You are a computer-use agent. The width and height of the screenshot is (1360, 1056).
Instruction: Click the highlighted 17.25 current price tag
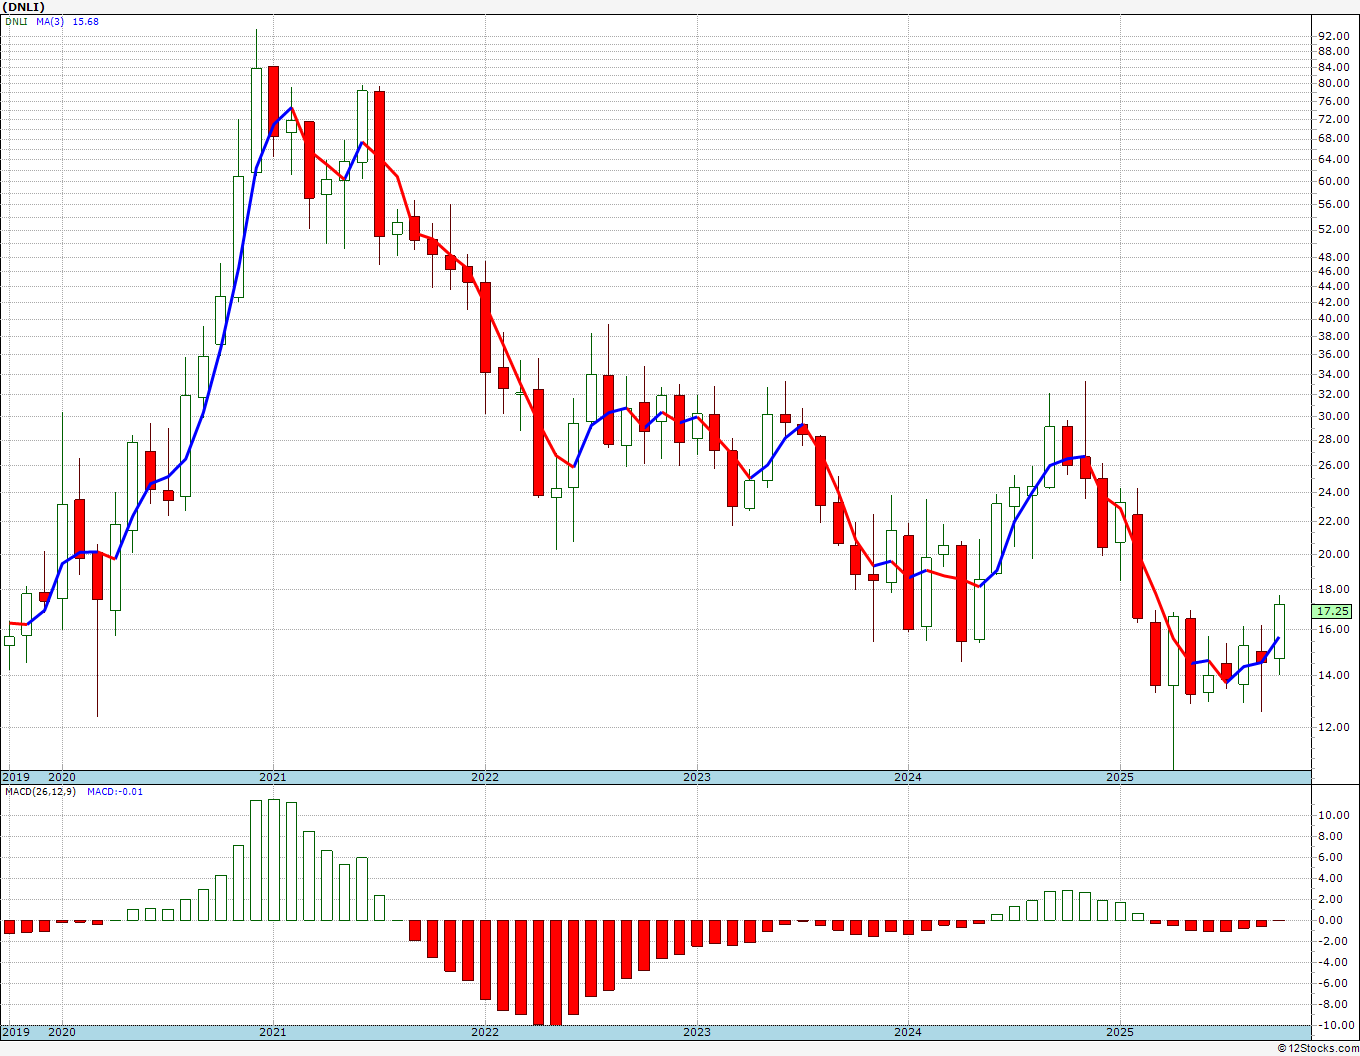pos(1334,611)
